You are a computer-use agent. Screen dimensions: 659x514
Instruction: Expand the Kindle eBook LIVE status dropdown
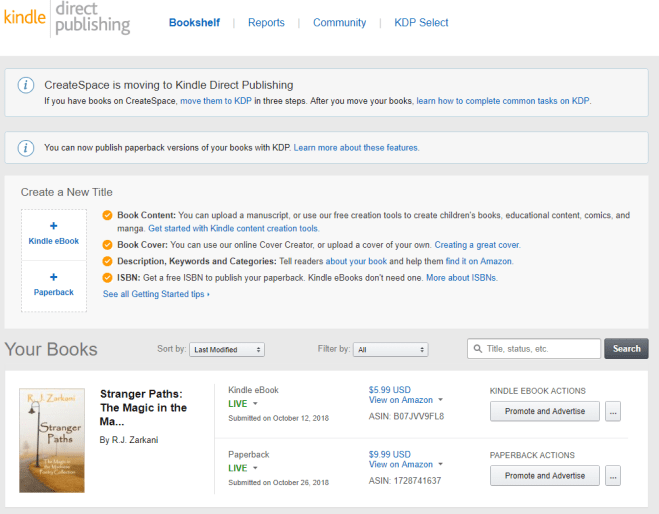[243, 403]
